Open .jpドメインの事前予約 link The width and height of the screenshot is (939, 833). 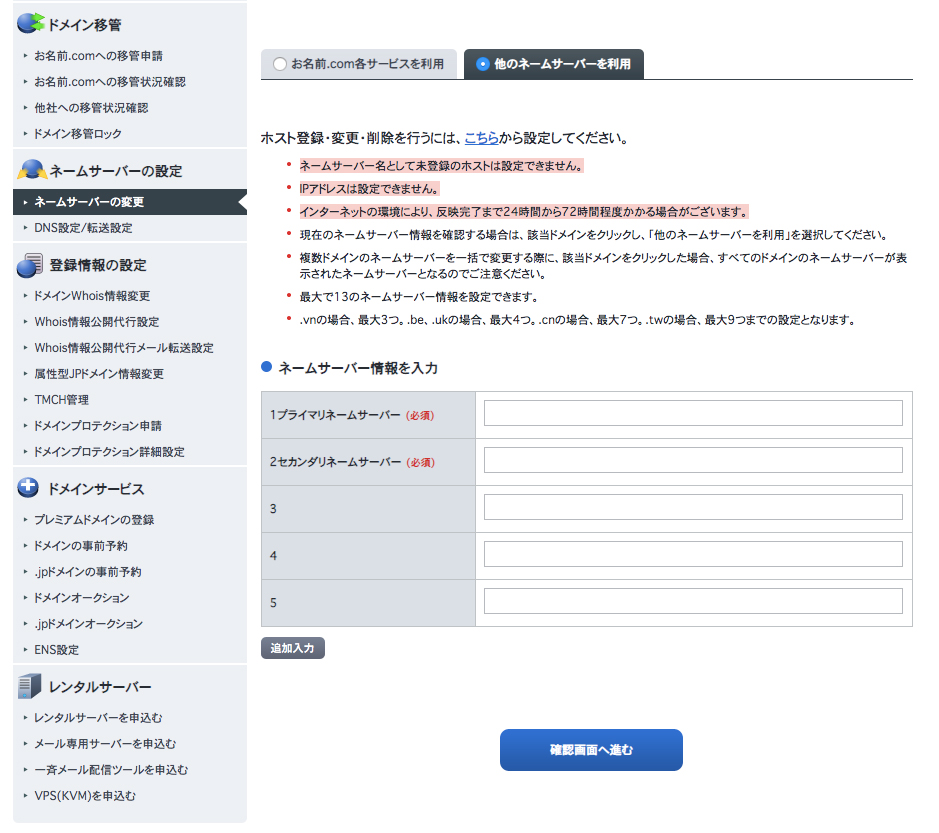pyautogui.click(x=88, y=571)
